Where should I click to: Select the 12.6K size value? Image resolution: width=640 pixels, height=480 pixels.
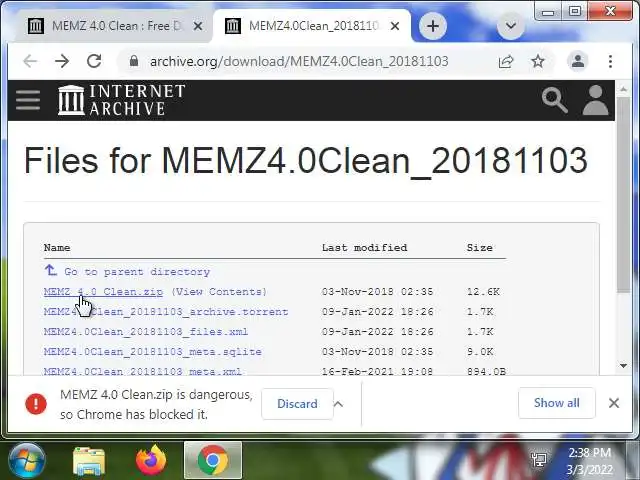483,292
